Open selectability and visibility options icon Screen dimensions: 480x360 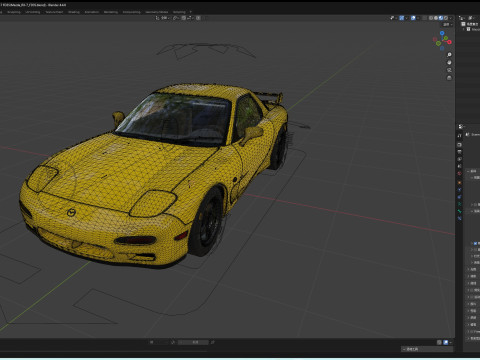(x=392, y=18)
